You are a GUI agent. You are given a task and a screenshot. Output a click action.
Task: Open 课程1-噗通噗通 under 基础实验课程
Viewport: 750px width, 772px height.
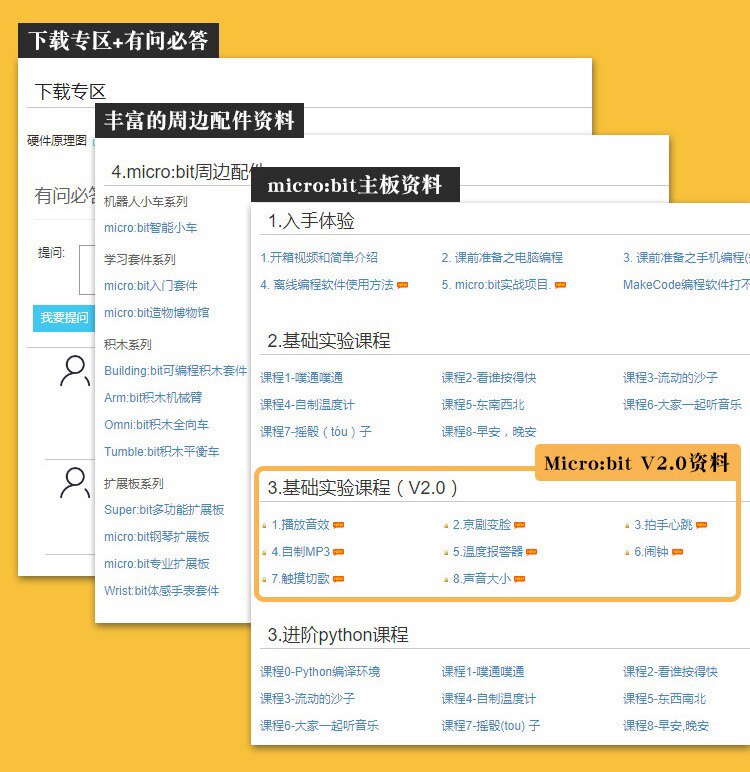301,378
